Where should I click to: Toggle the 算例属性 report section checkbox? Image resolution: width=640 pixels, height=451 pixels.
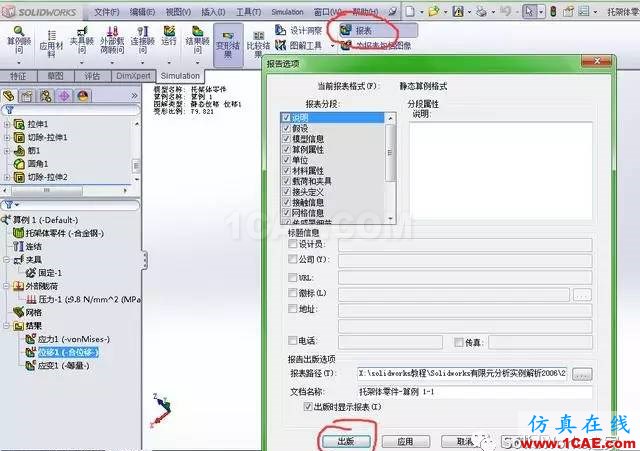[286, 149]
